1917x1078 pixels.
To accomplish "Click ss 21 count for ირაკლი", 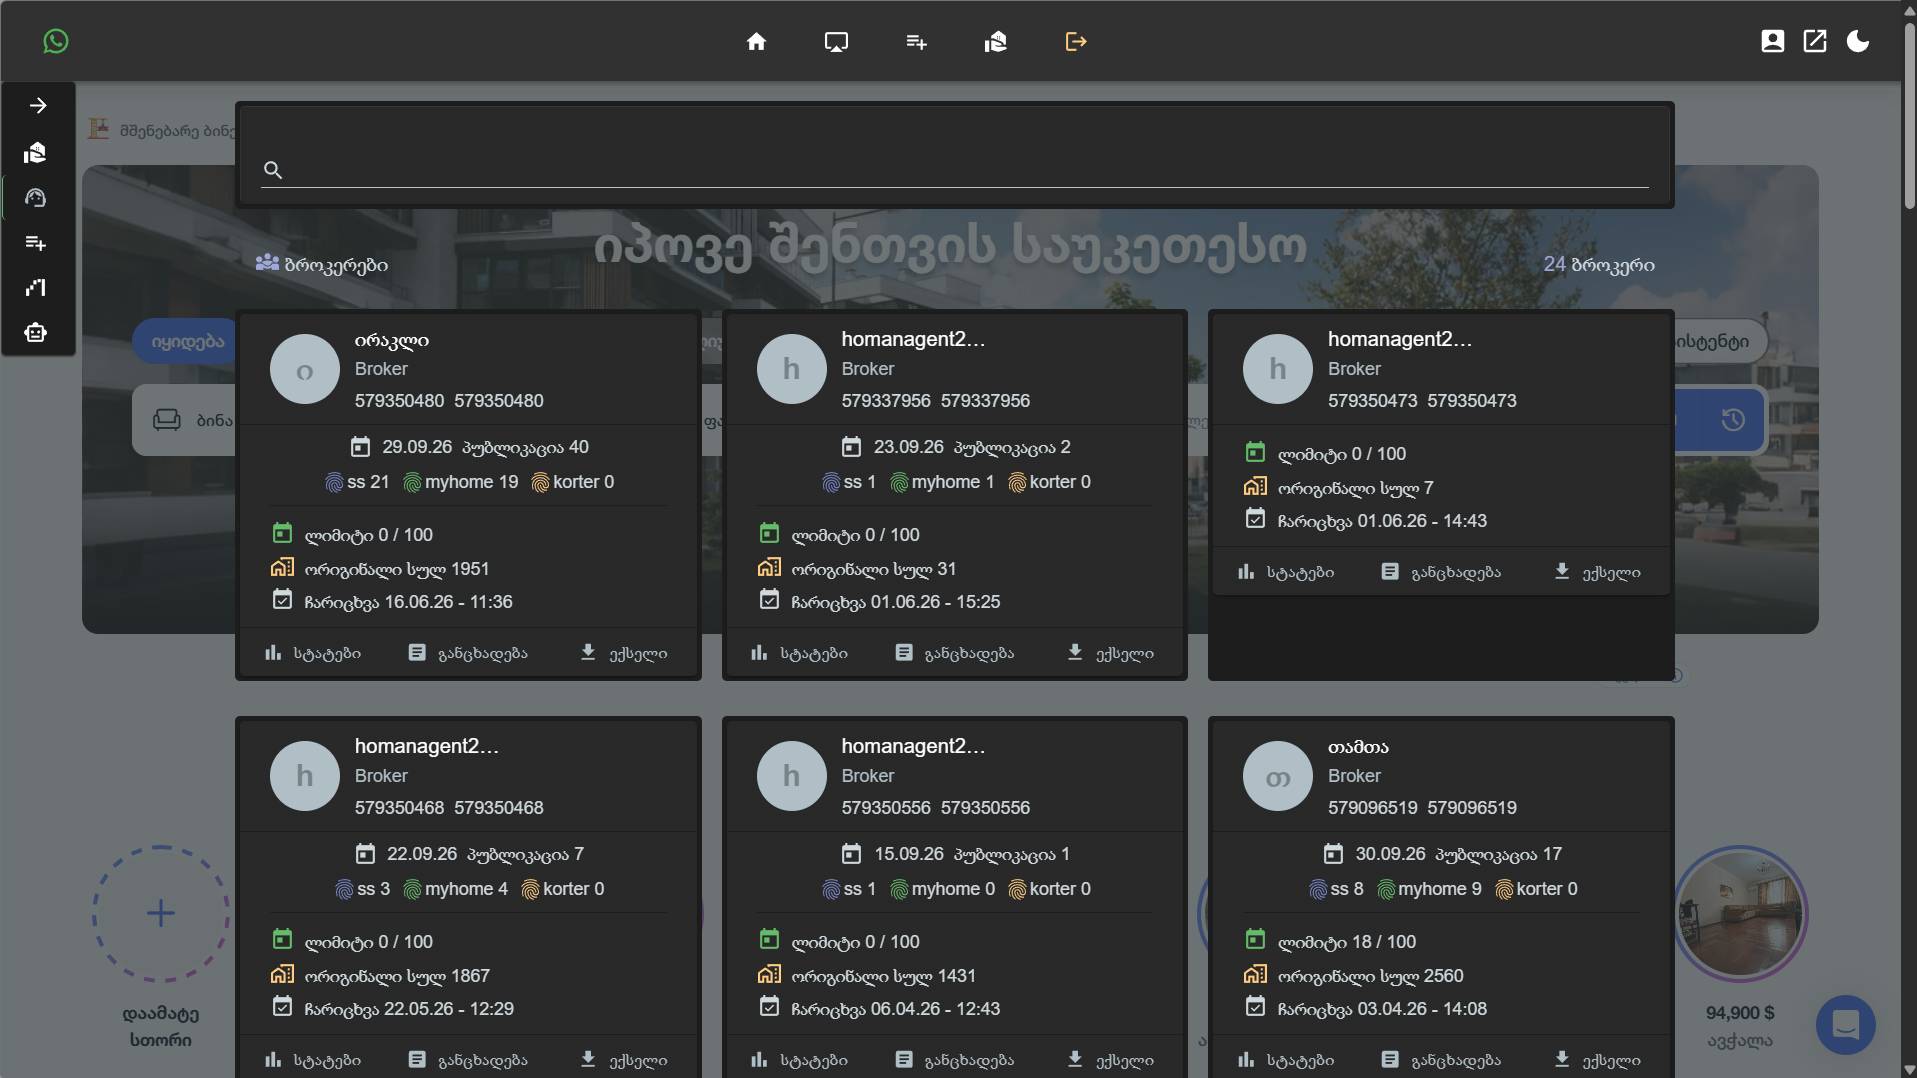I will (357, 482).
